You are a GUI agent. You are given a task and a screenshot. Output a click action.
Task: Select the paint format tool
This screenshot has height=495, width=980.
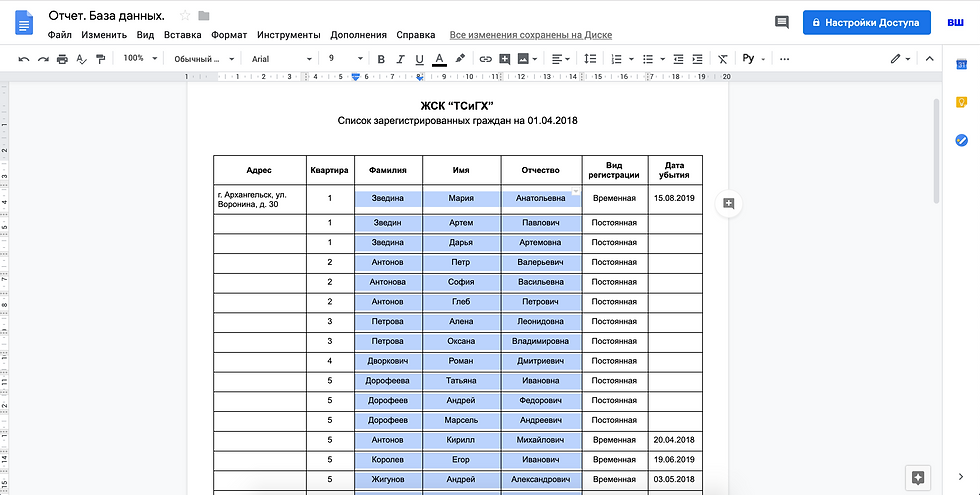[x=100, y=59]
